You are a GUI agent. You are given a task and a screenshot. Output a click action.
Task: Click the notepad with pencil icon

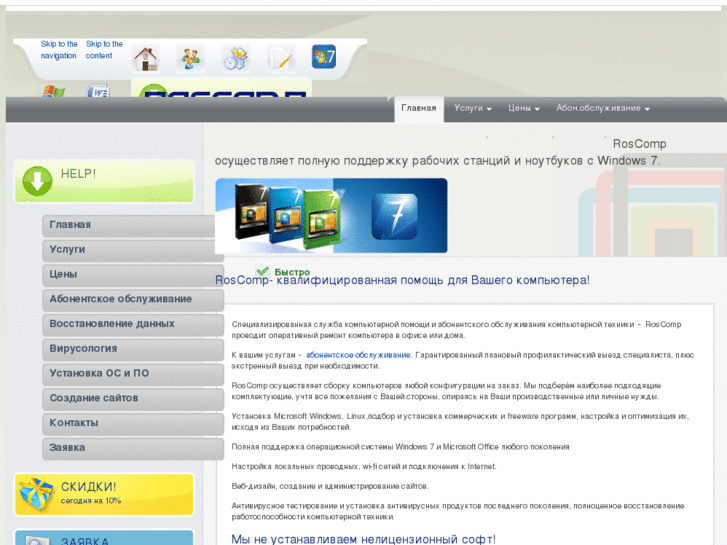[281, 59]
